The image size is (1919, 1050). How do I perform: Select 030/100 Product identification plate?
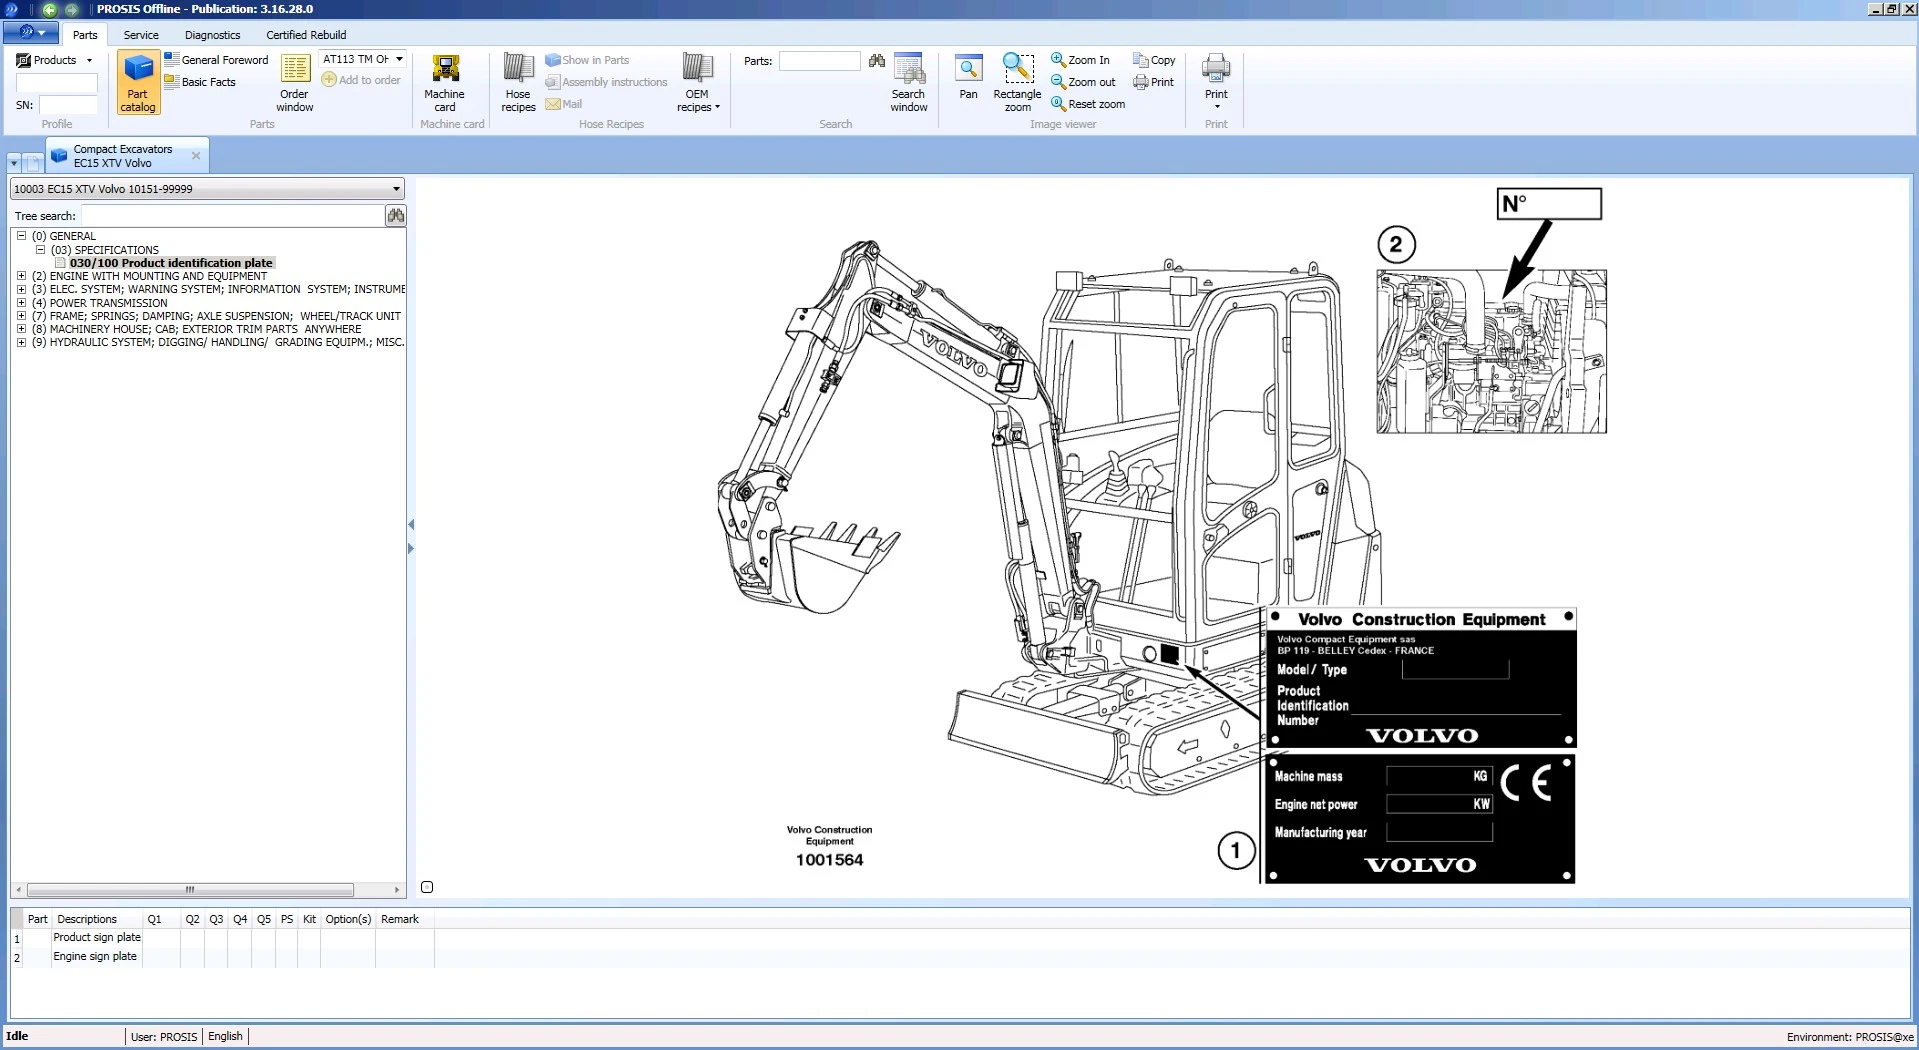171,263
